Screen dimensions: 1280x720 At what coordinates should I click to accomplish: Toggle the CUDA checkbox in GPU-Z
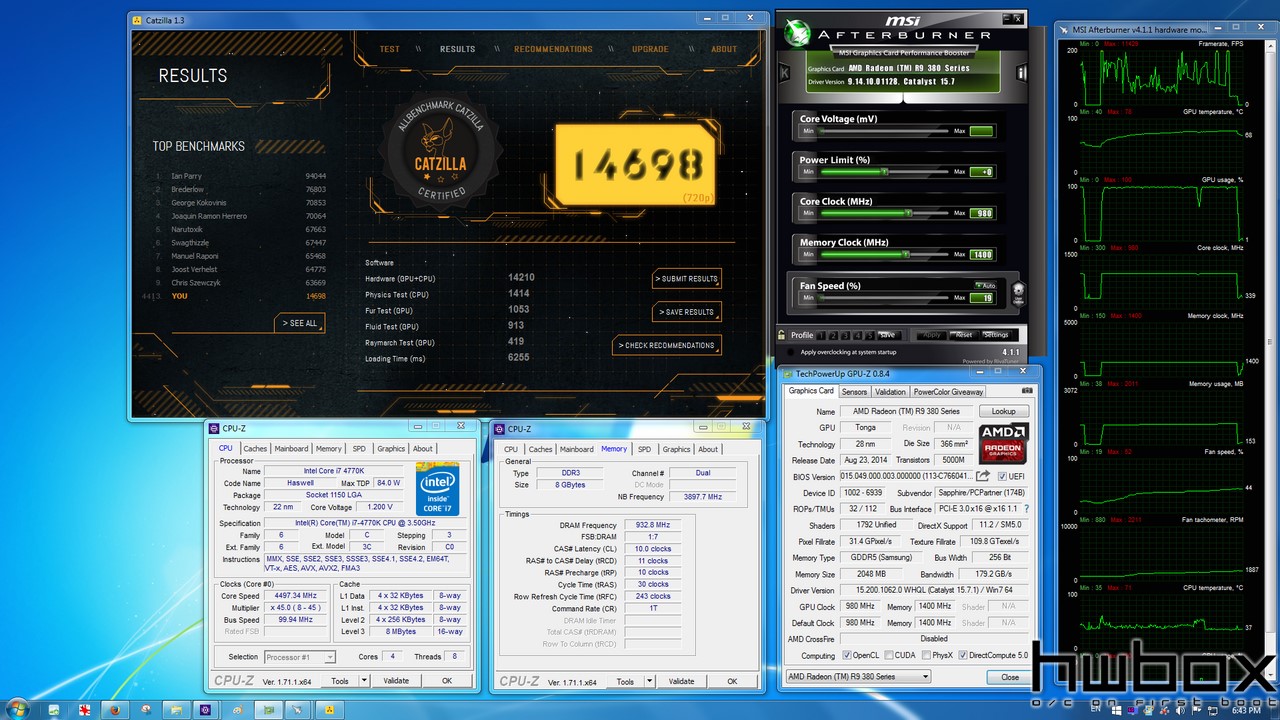[889, 655]
